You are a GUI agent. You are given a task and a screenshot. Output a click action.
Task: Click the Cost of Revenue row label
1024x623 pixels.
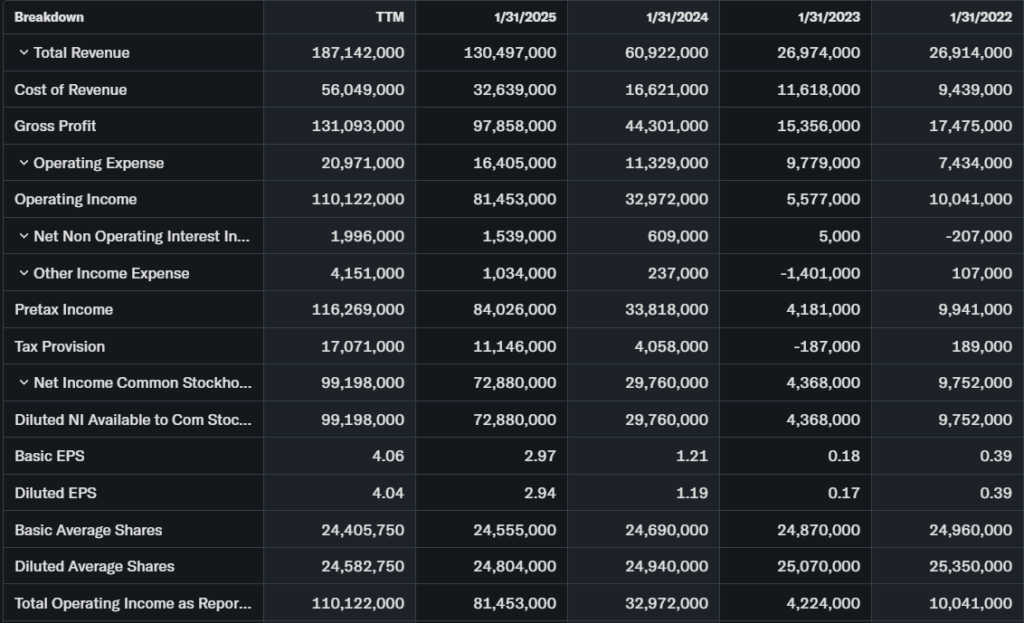tap(71, 90)
